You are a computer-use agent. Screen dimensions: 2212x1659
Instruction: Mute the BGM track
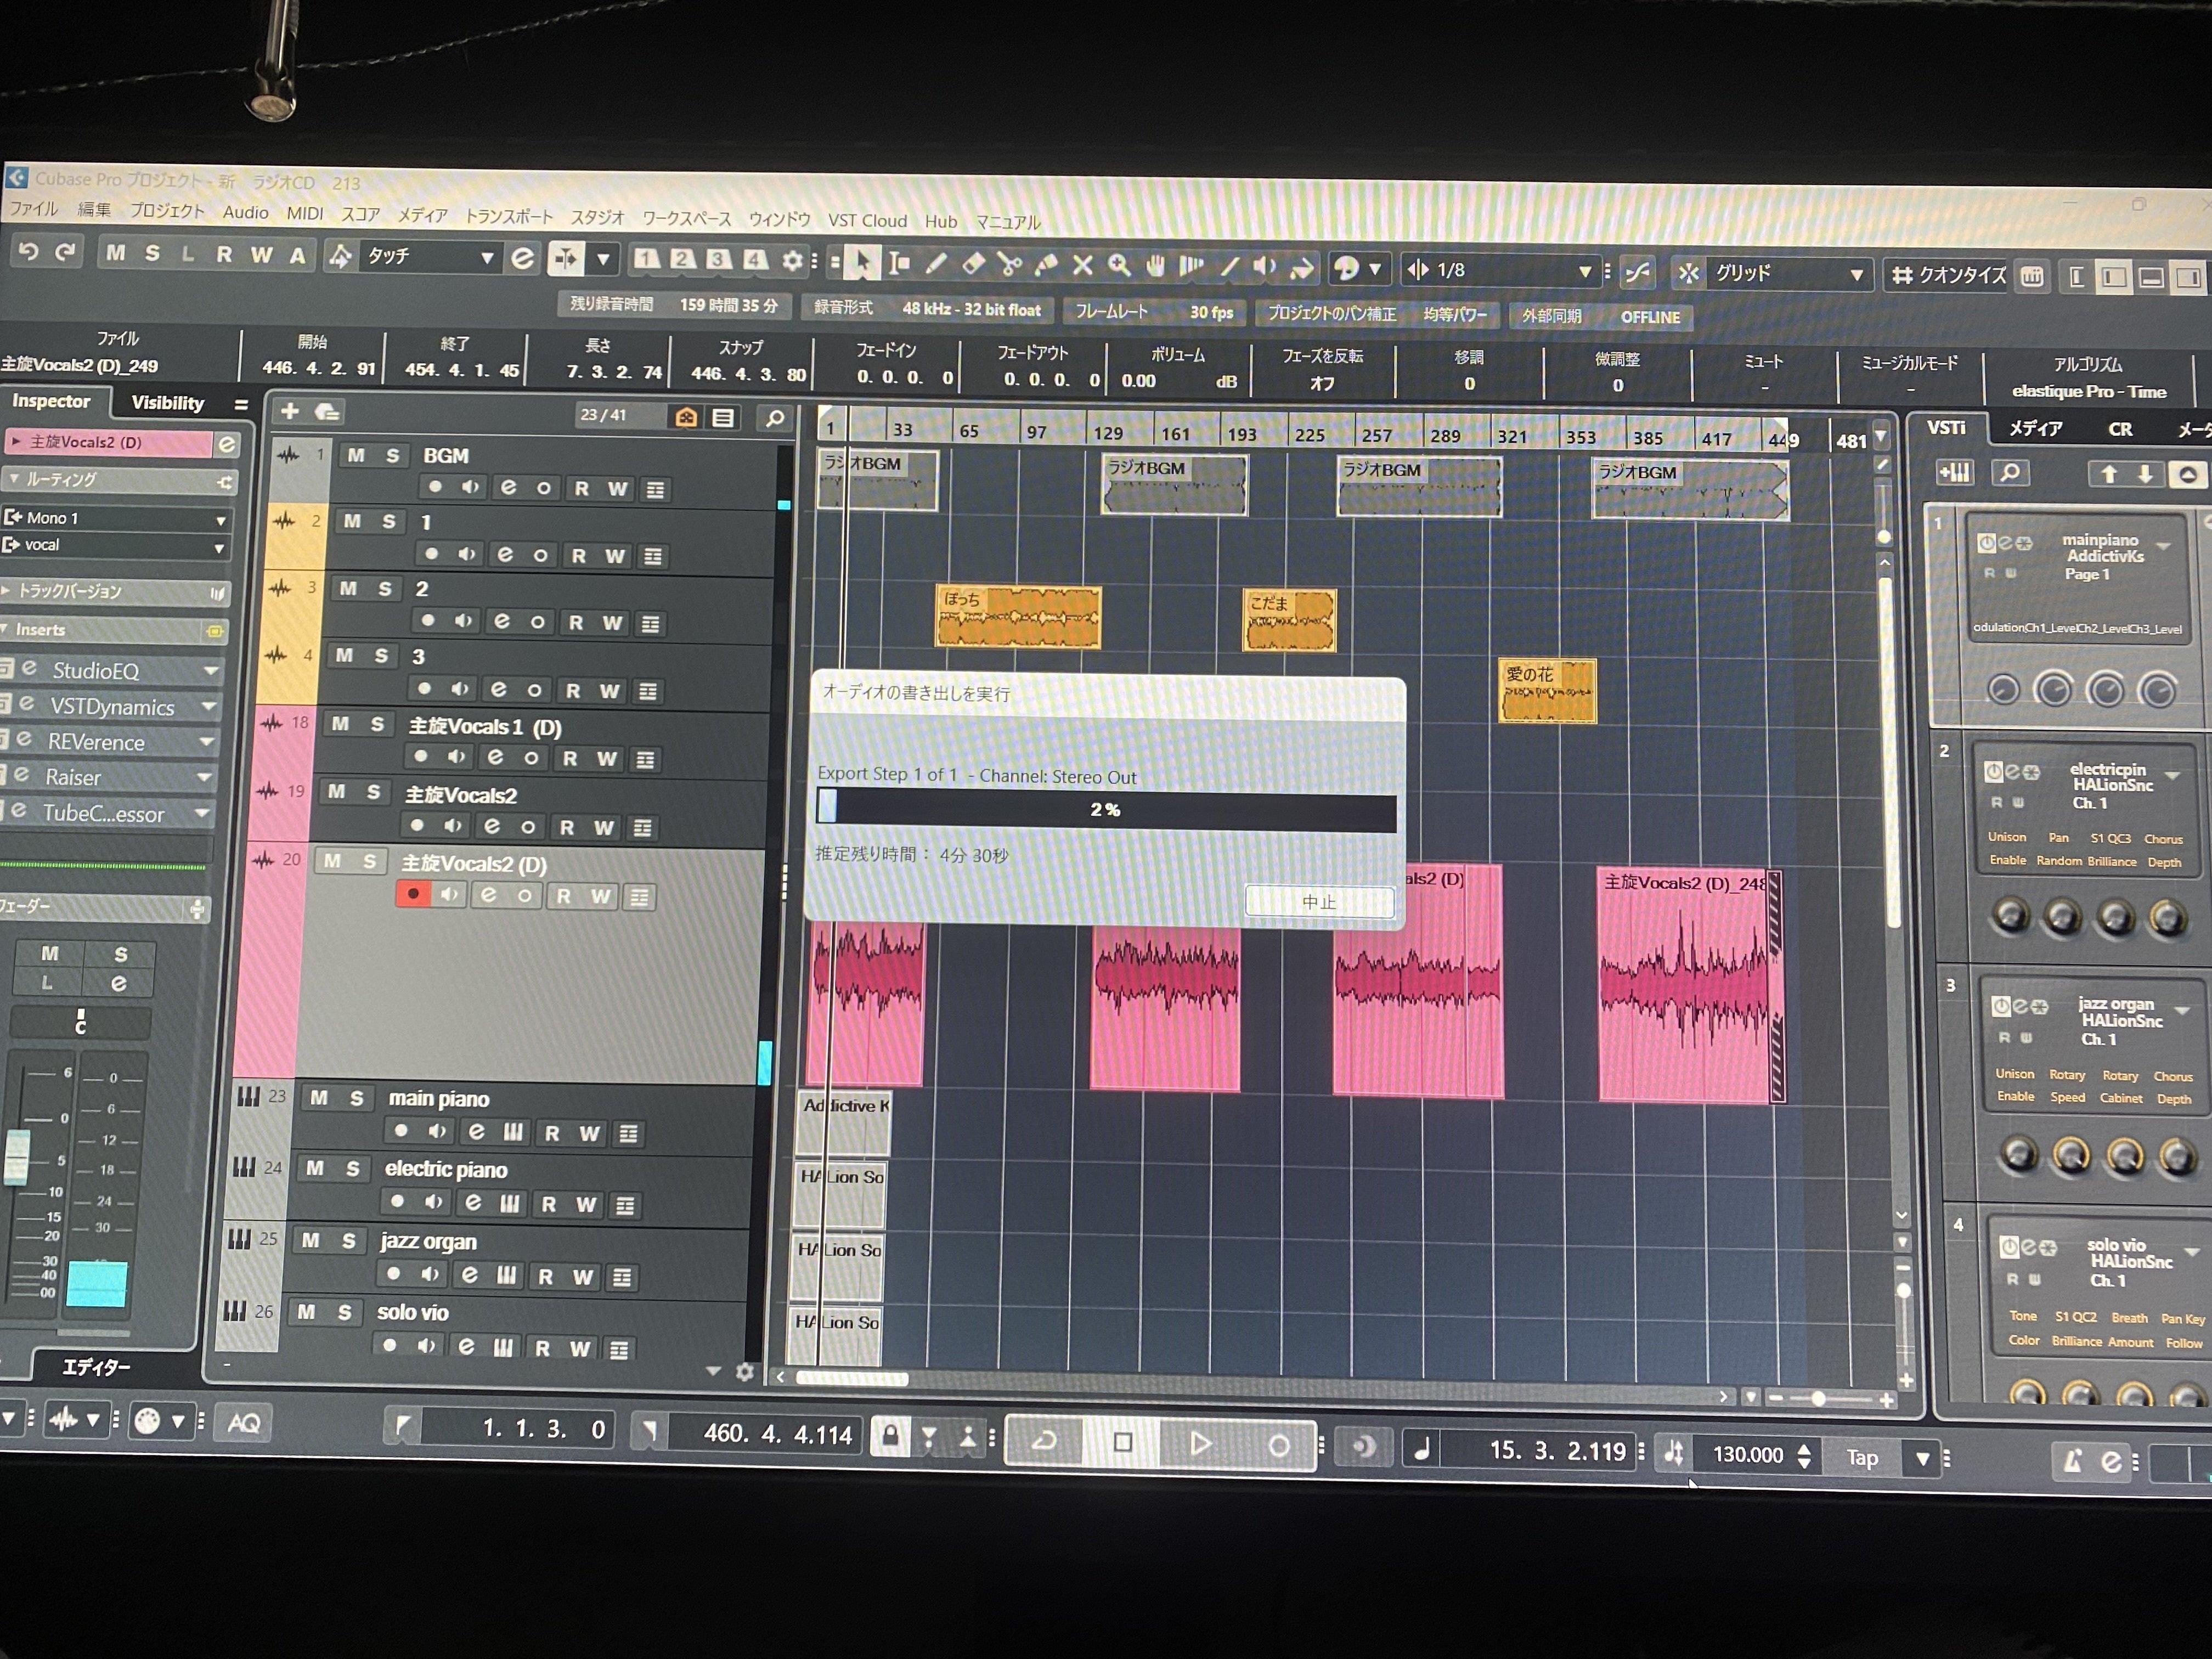tap(356, 456)
